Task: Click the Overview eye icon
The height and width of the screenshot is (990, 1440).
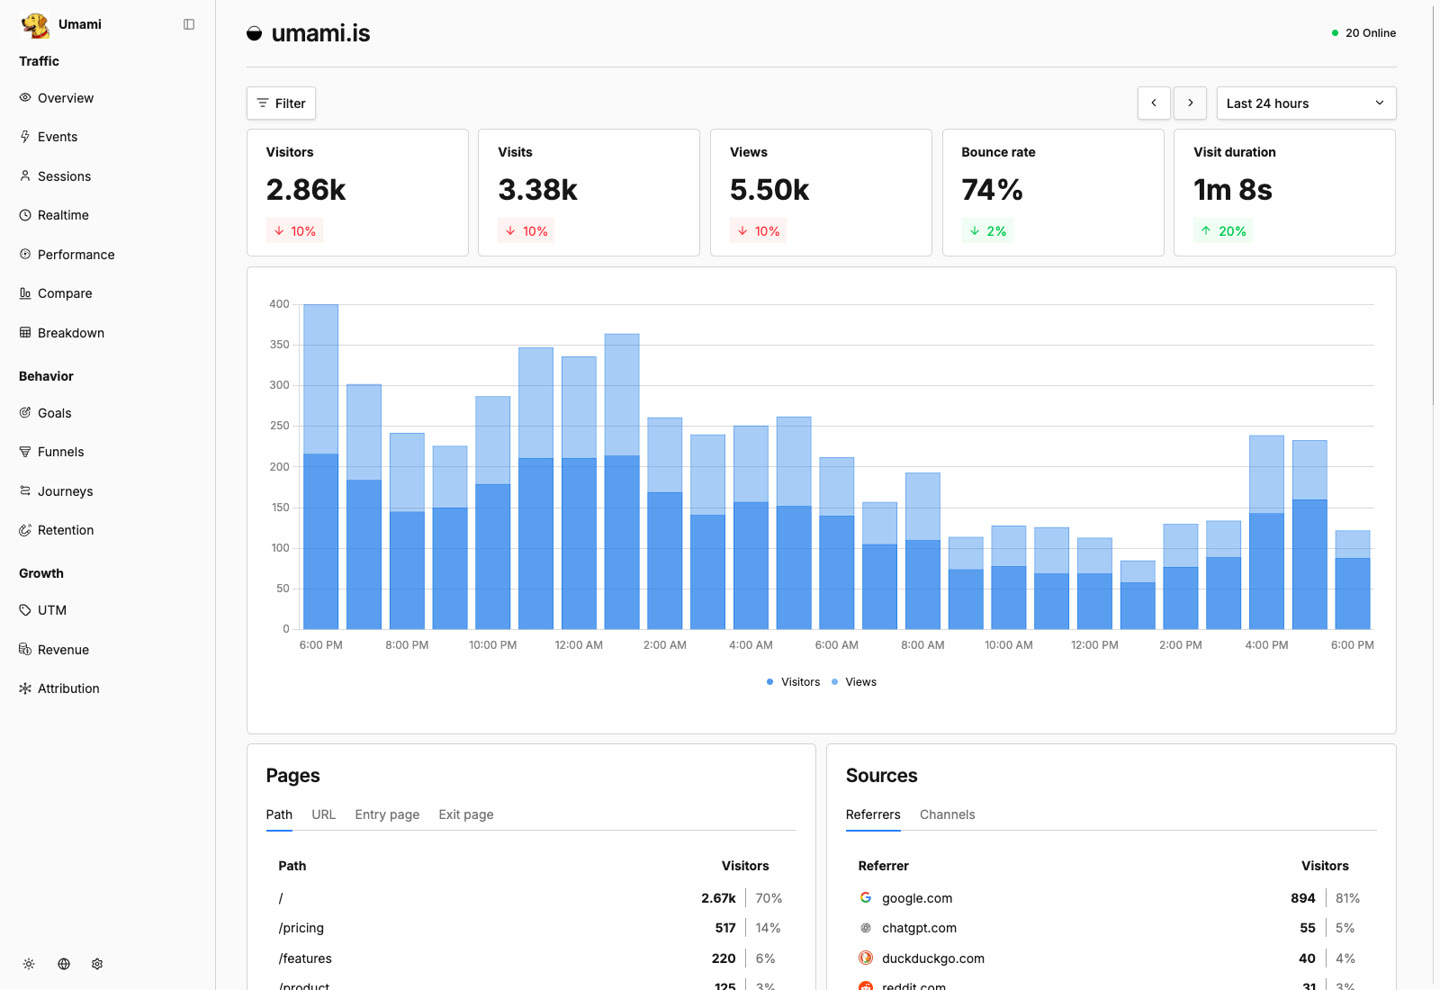Action: [25, 98]
